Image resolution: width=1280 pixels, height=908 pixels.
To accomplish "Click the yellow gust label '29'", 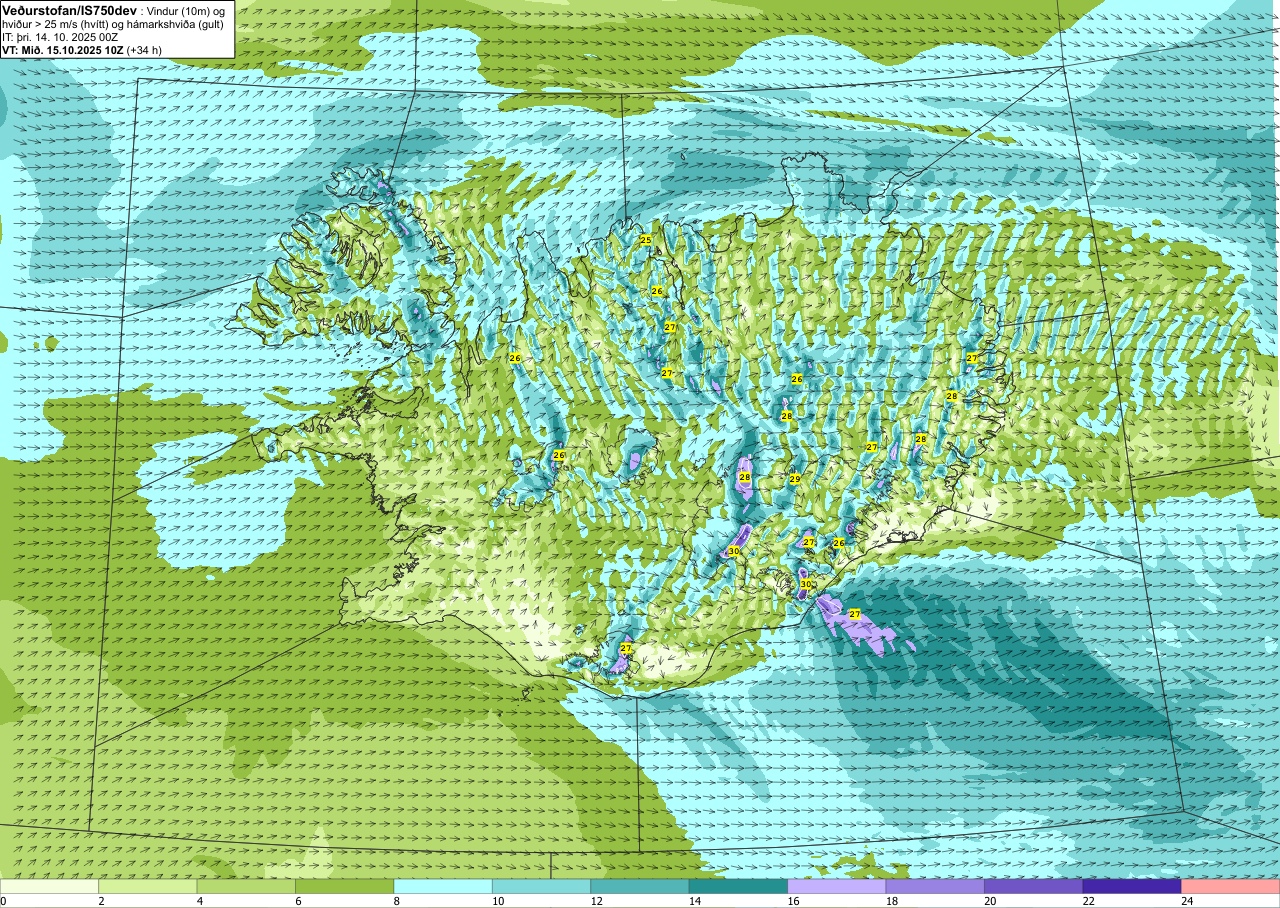I will pos(795,479).
